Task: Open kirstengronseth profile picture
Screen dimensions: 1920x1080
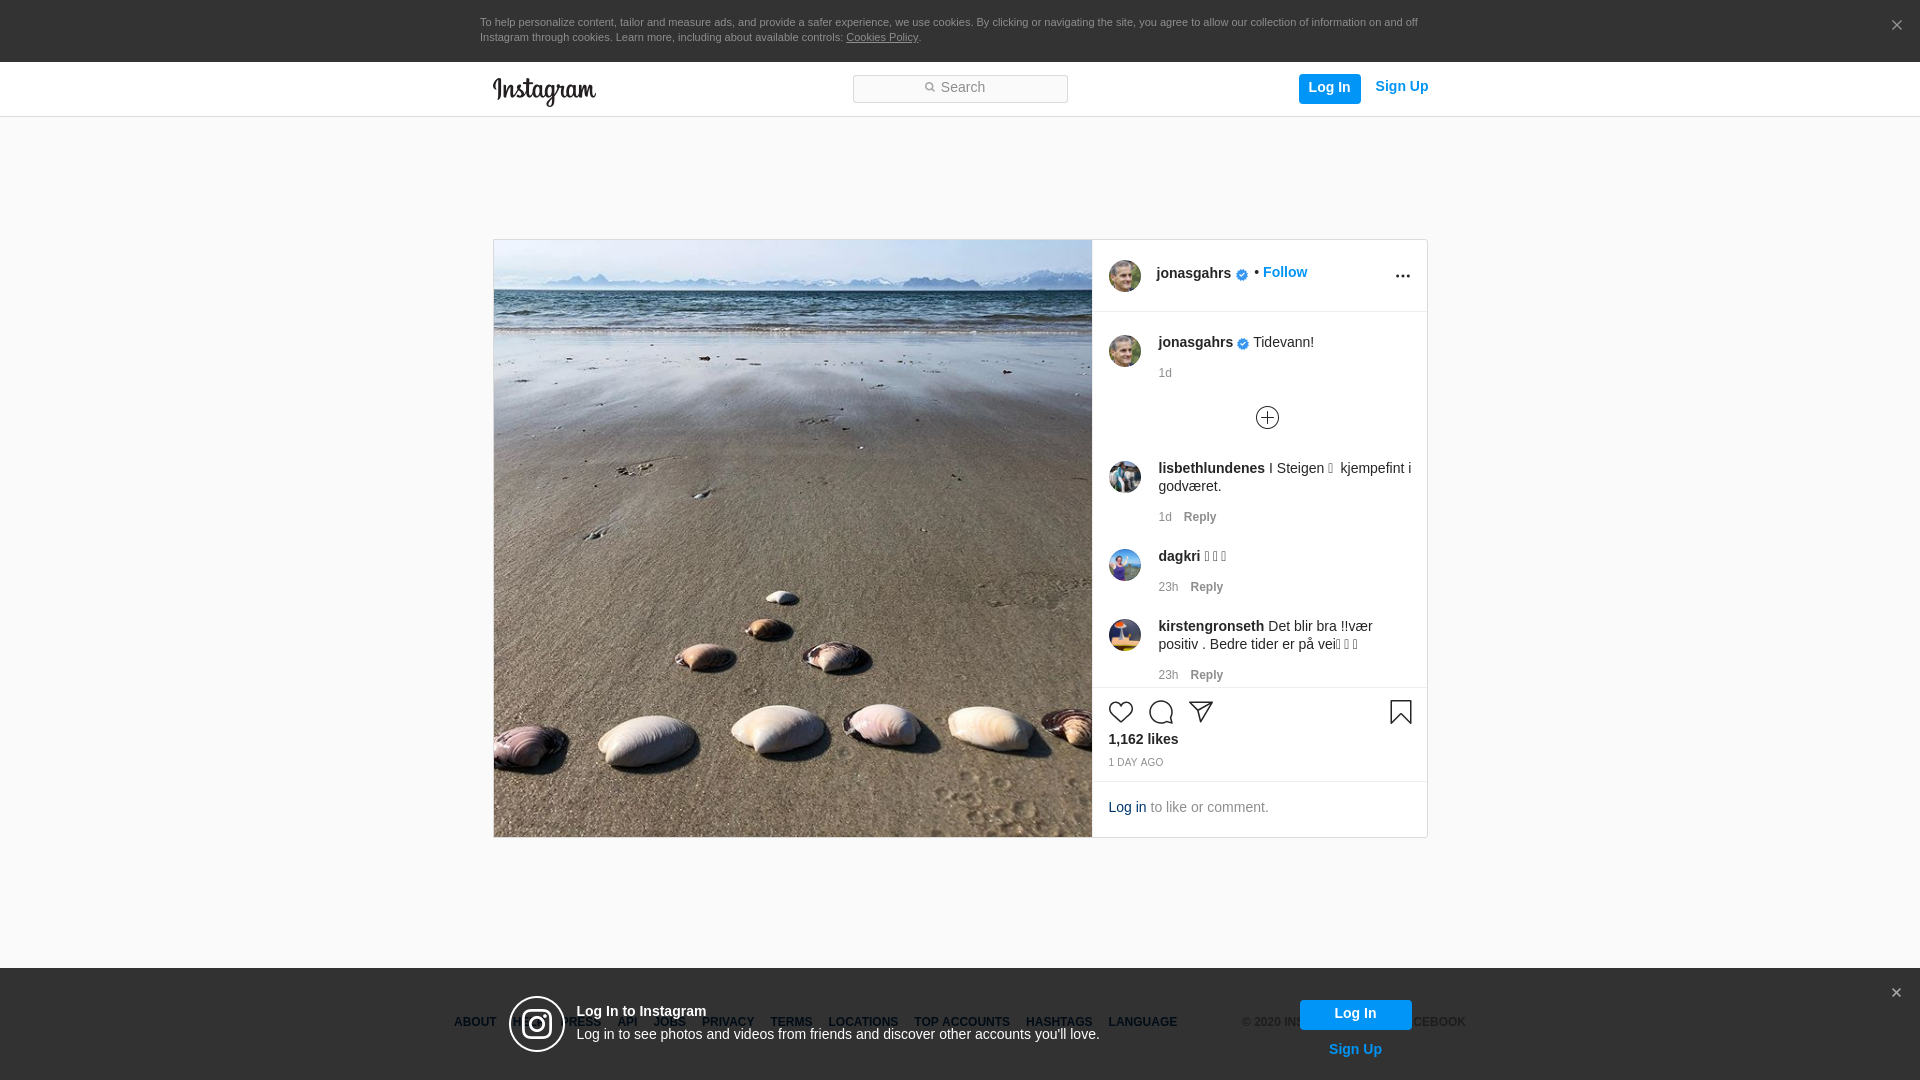Action: (x=1125, y=635)
